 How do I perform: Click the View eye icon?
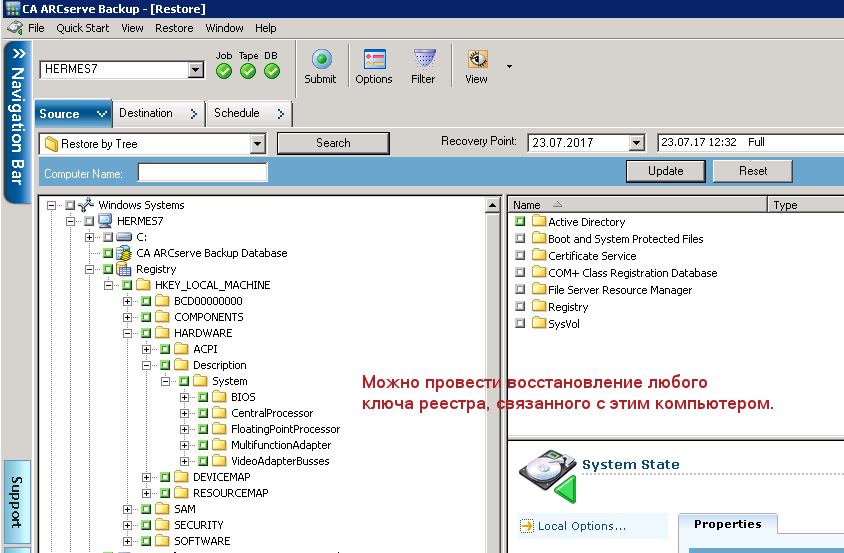point(477,59)
